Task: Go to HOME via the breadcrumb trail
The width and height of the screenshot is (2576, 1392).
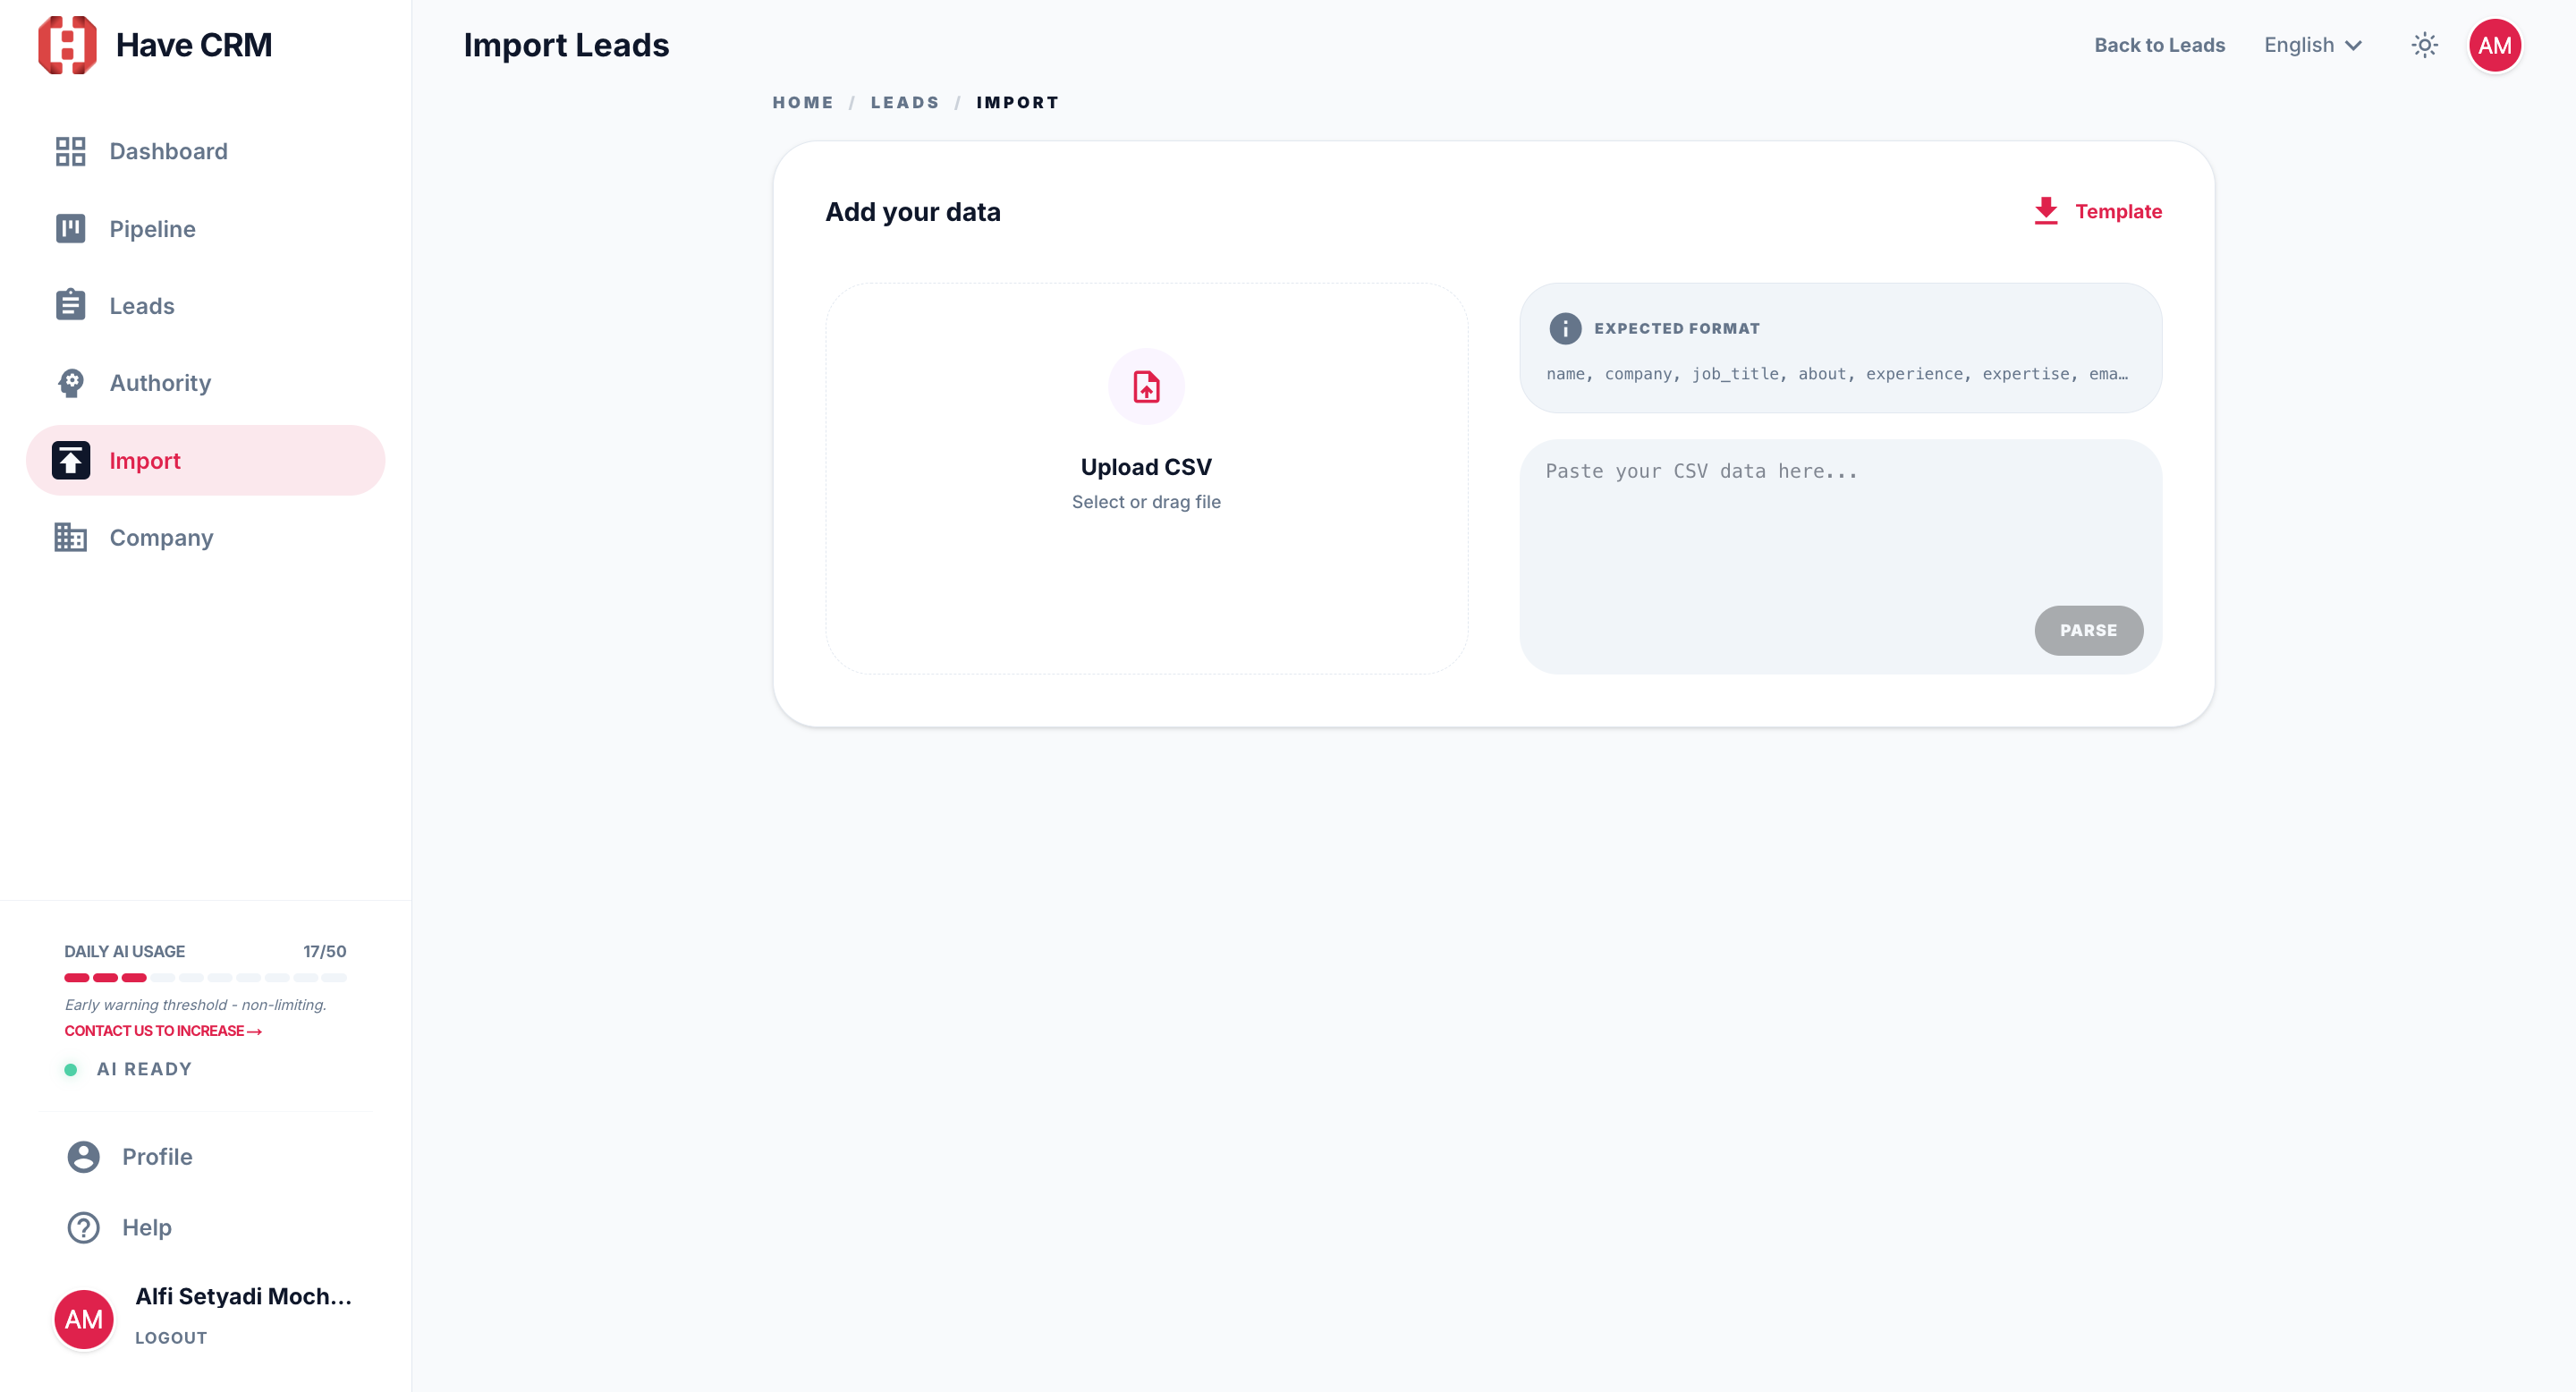Action: (x=802, y=102)
